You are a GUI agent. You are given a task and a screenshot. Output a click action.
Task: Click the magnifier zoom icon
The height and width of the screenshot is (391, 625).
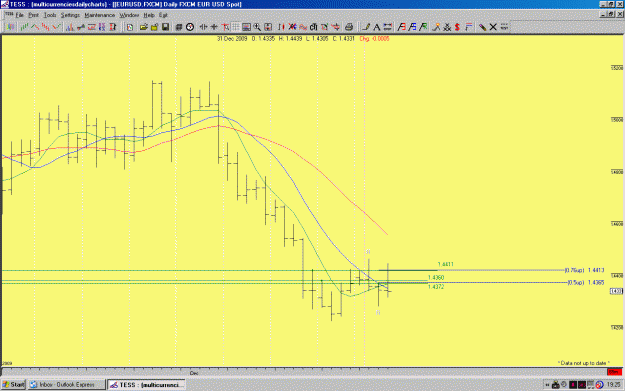click(x=257, y=27)
